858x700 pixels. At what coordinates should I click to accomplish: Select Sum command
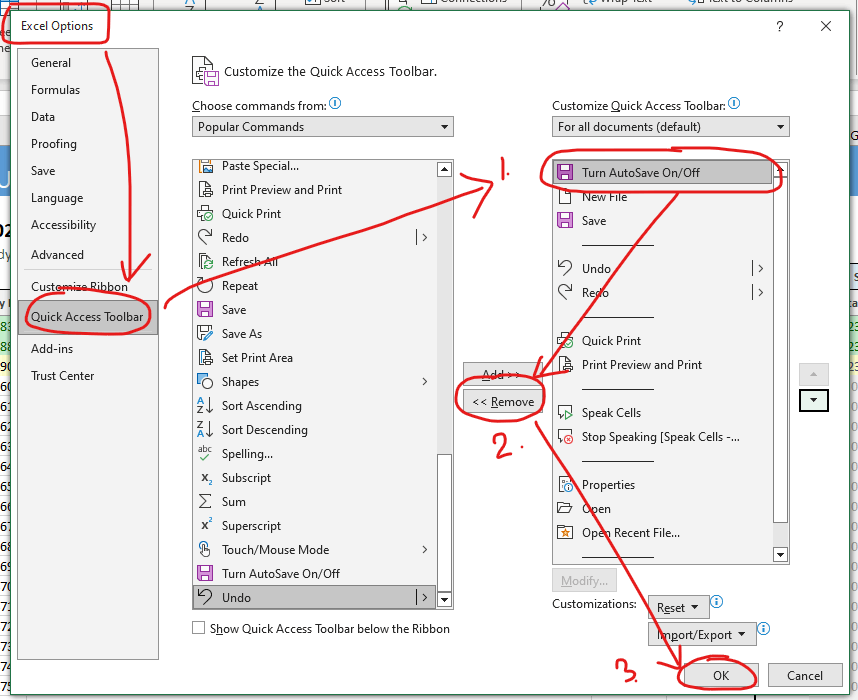pos(315,502)
